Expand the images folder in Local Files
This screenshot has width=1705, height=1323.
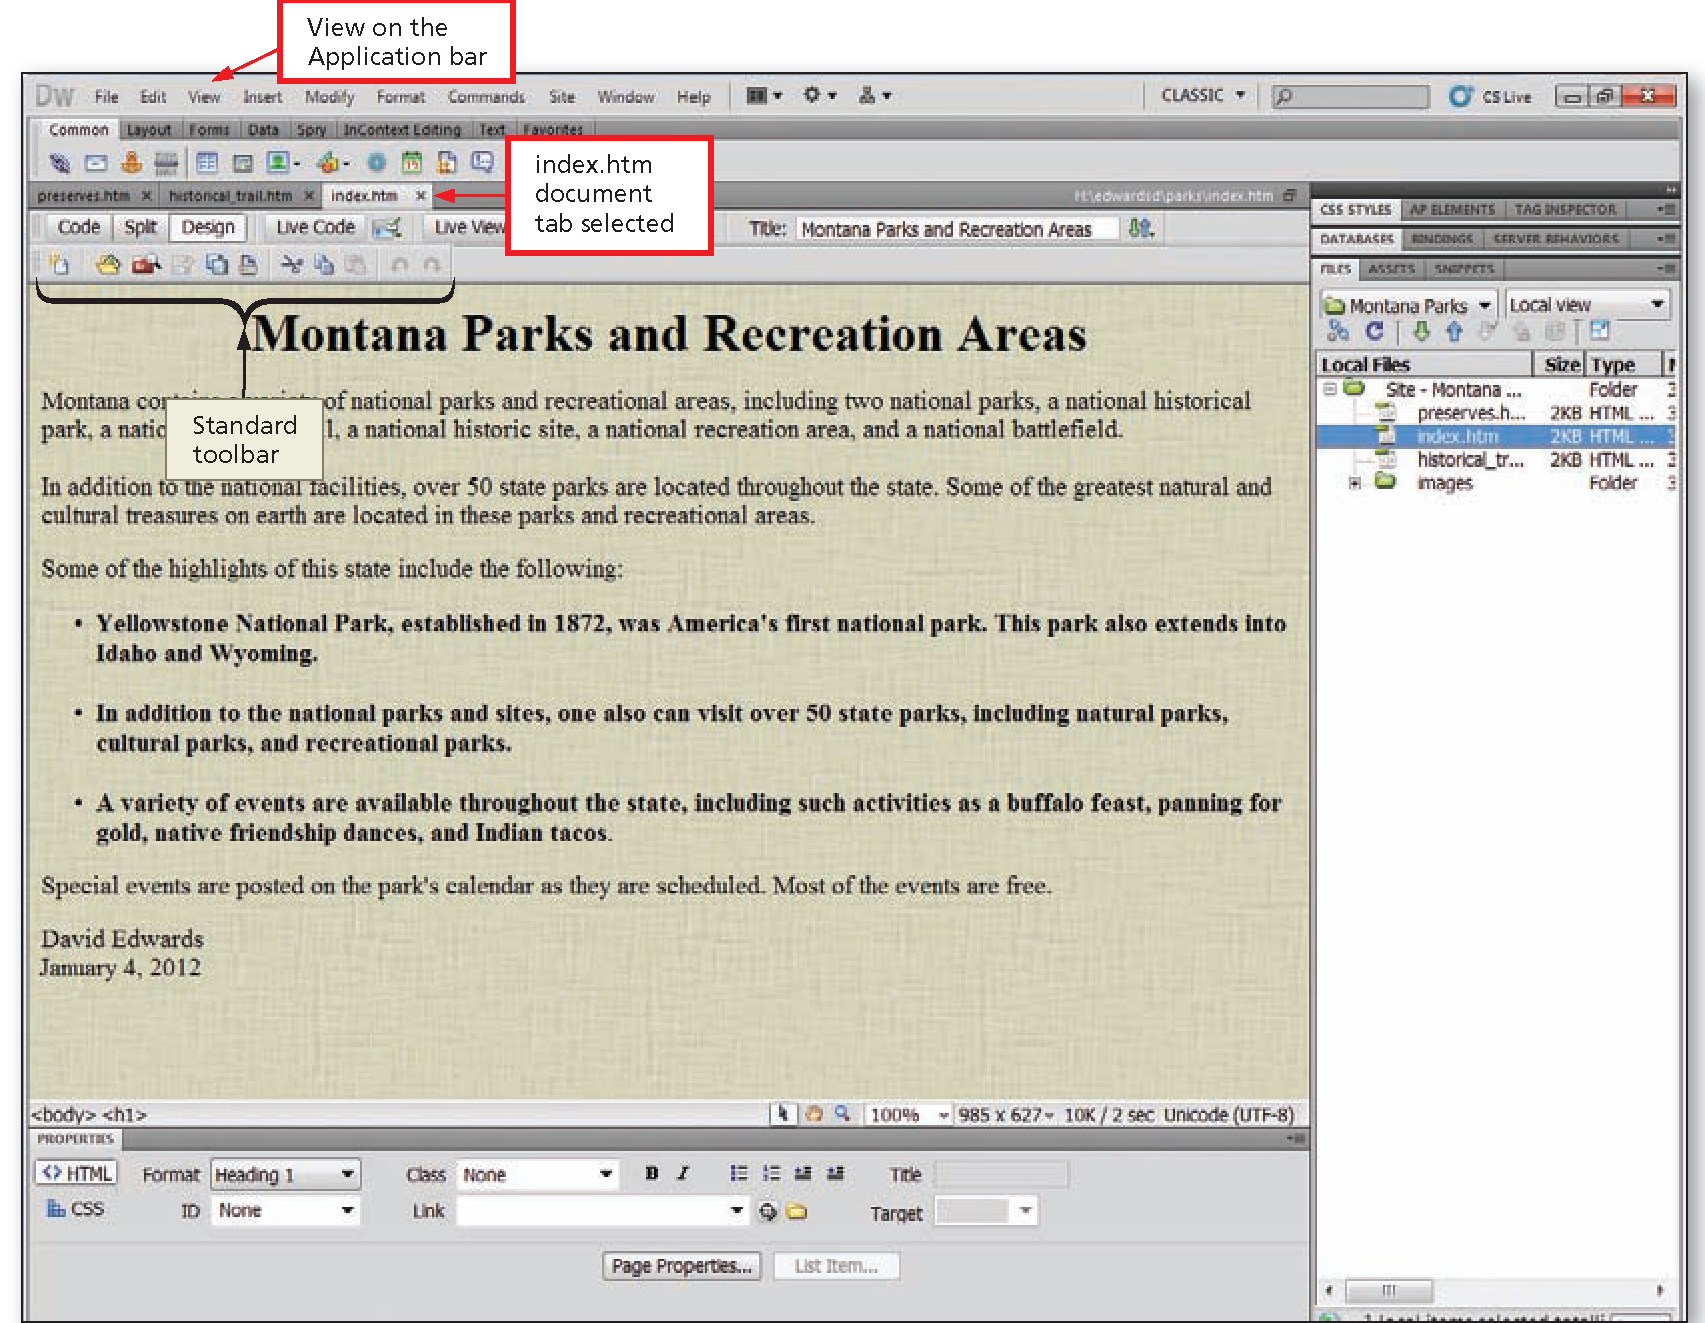[1356, 483]
